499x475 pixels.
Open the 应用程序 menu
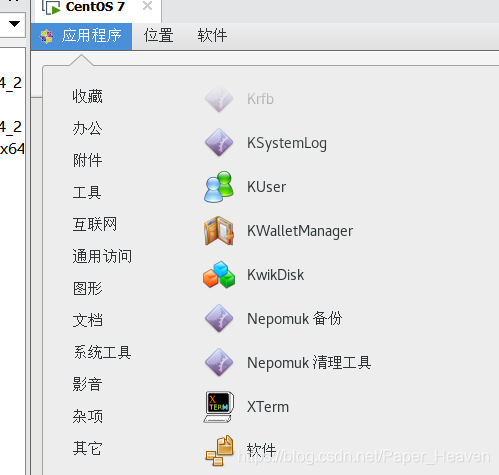coord(81,36)
